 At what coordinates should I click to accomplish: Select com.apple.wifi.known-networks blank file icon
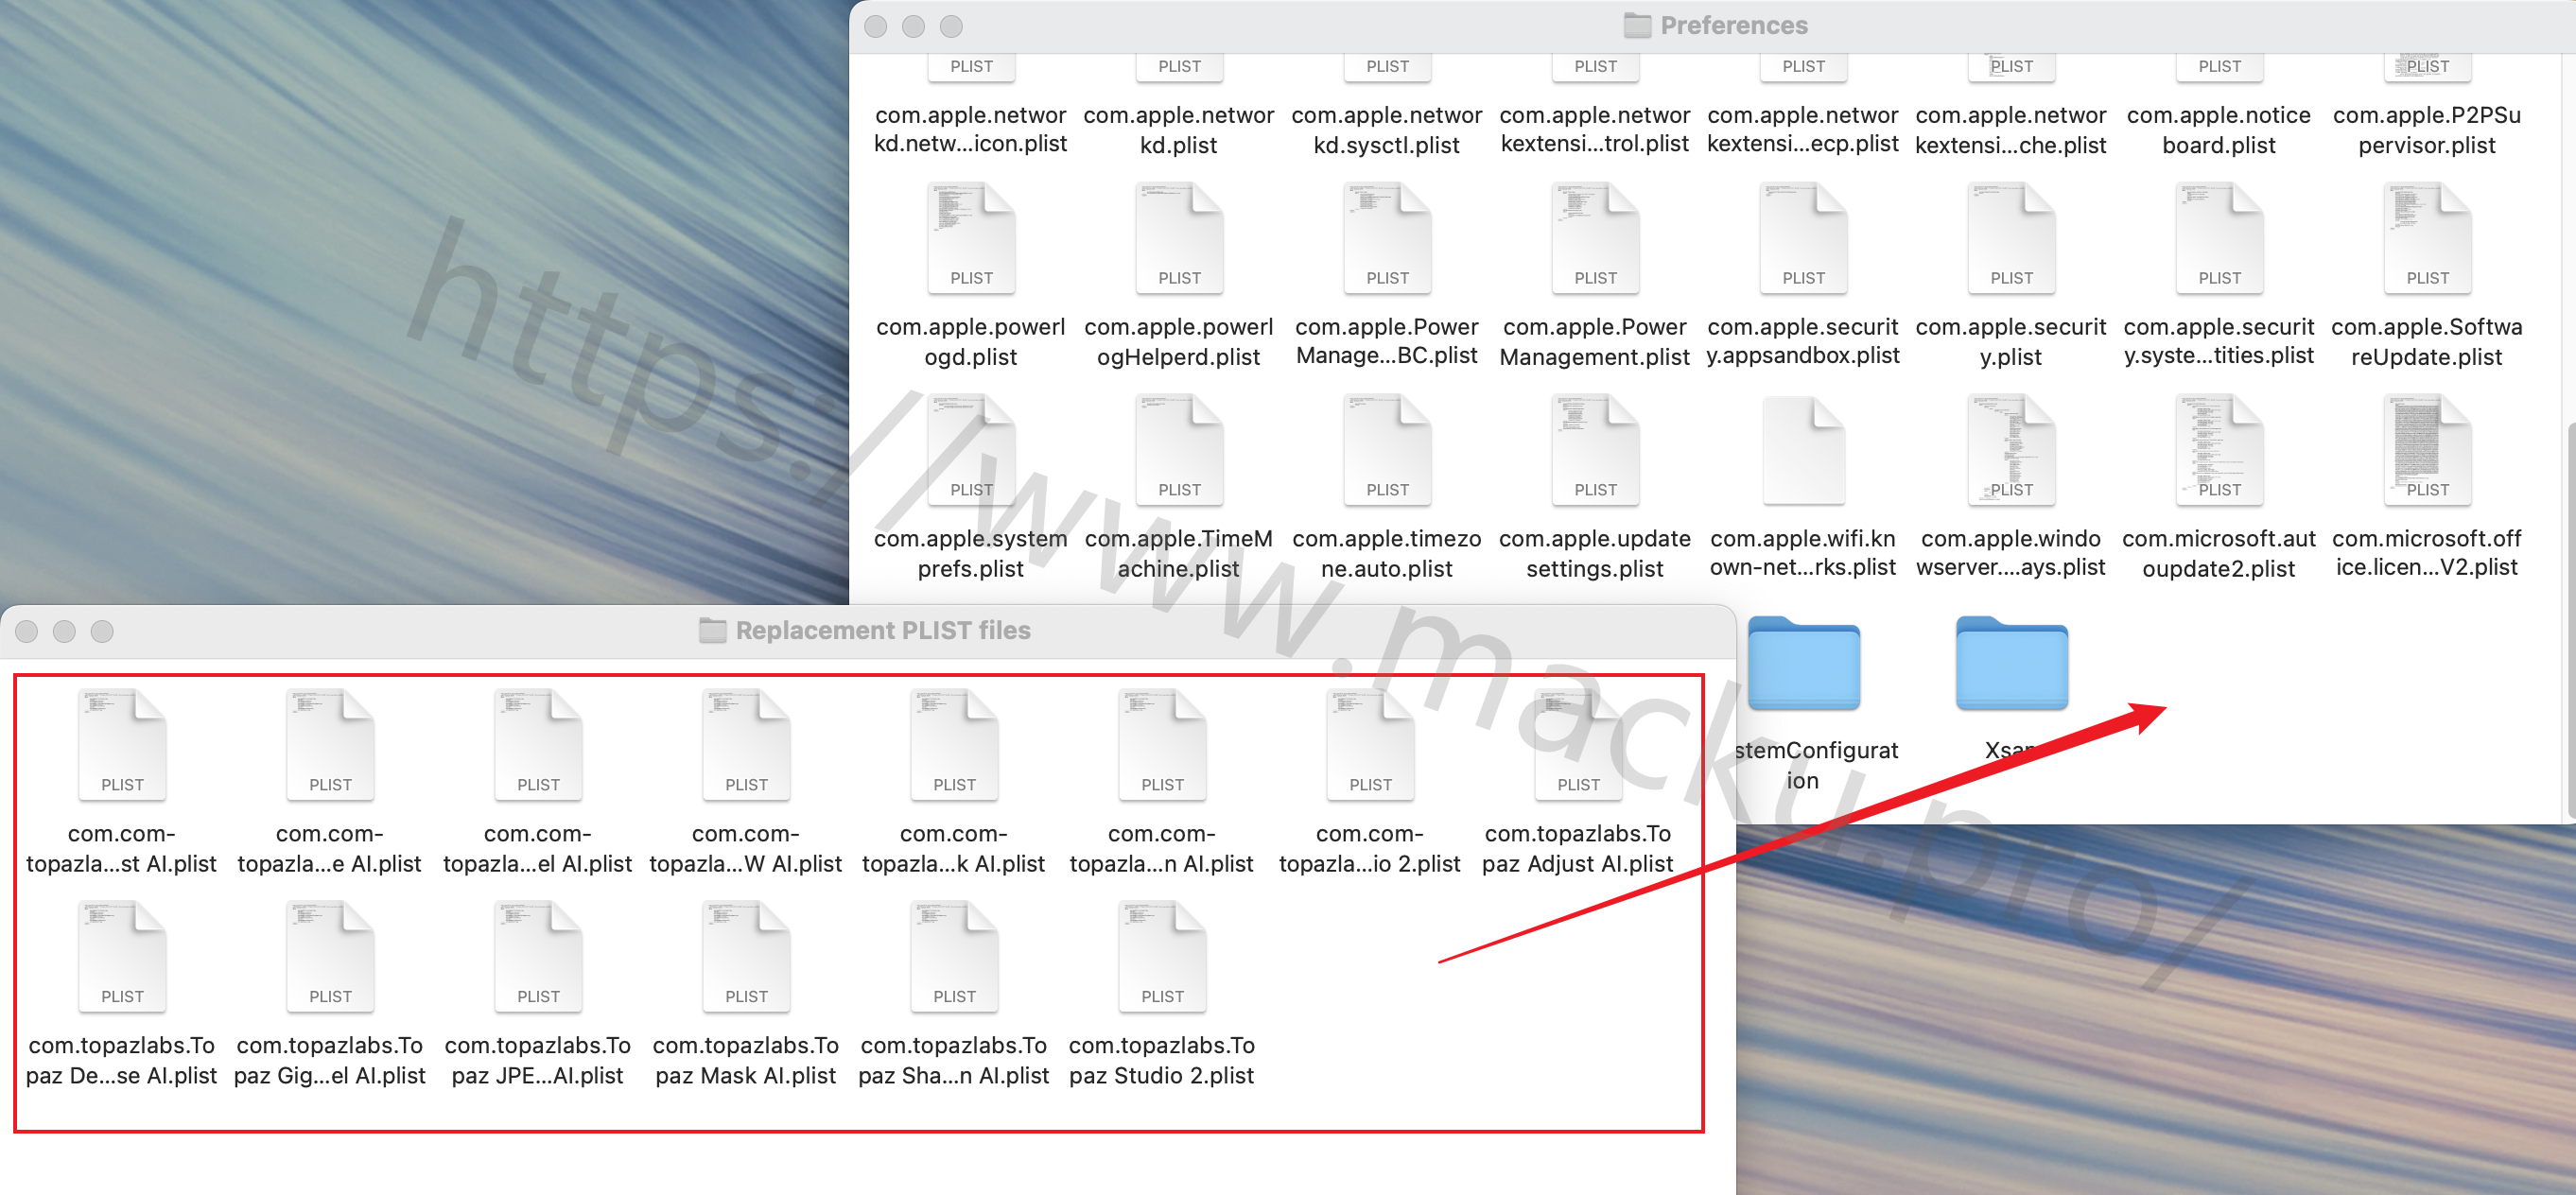(1803, 450)
